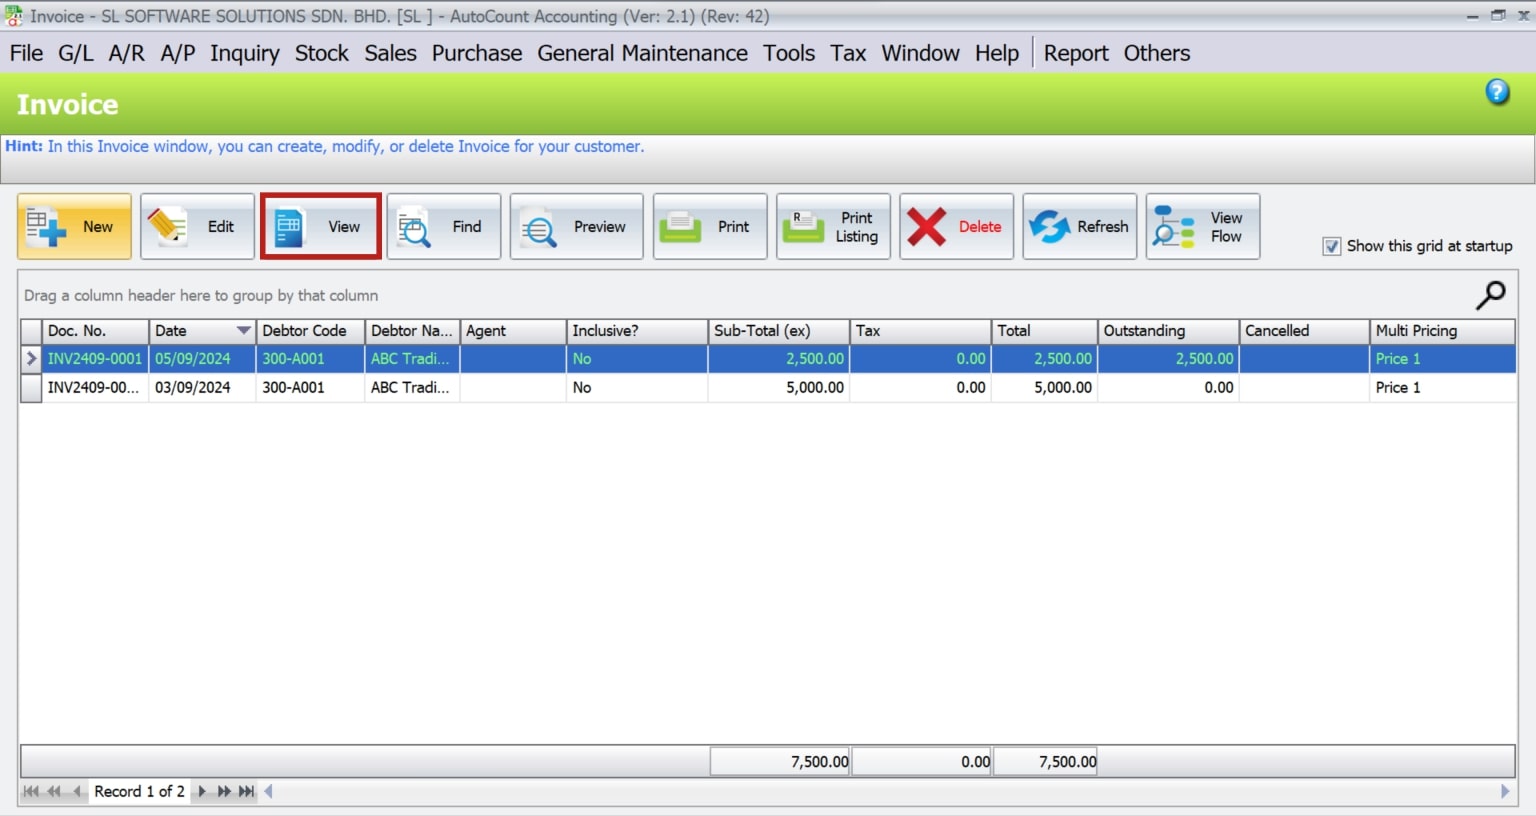Select invoice INV2409-0001 row
Image resolution: width=1536 pixels, height=816 pixels.
click(94, 358)
